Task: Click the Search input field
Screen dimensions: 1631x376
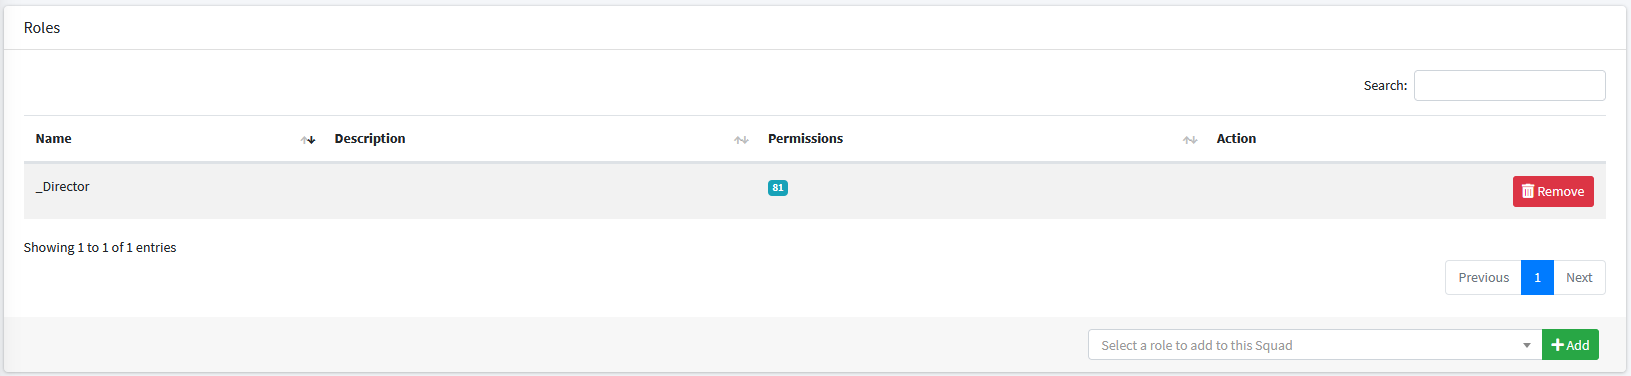Action: pyautogui.click(x=1509, y=86)
